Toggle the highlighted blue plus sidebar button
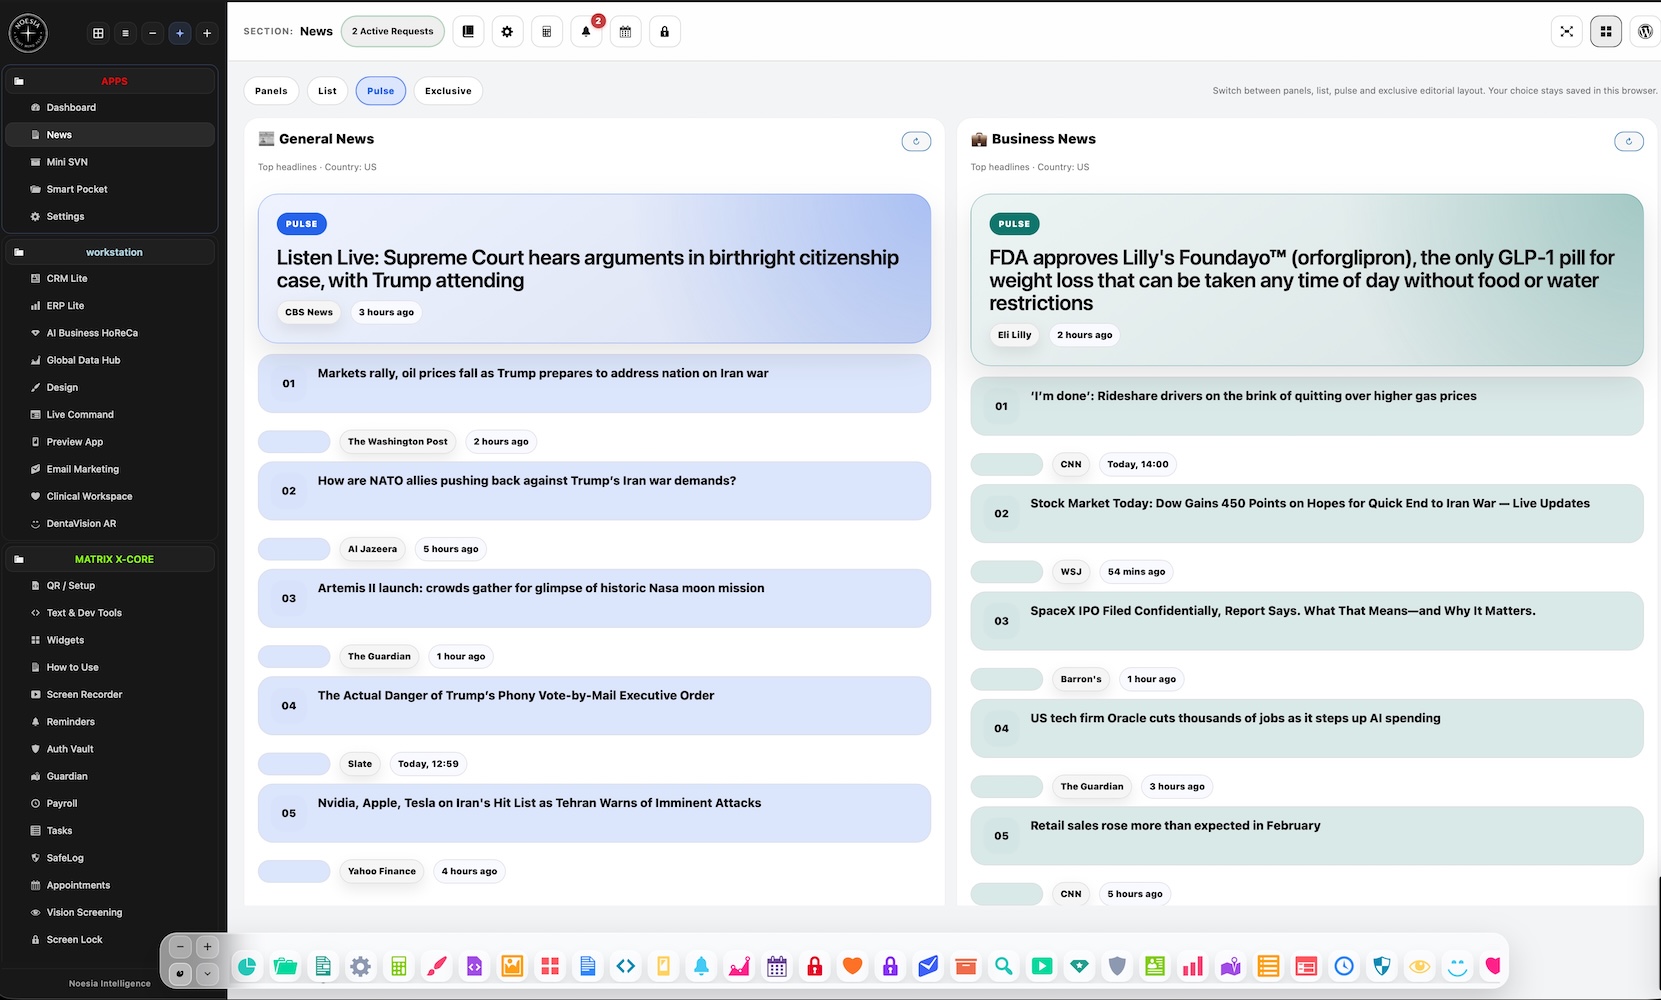1661x1000 pixels. click(x=180, y=33)
